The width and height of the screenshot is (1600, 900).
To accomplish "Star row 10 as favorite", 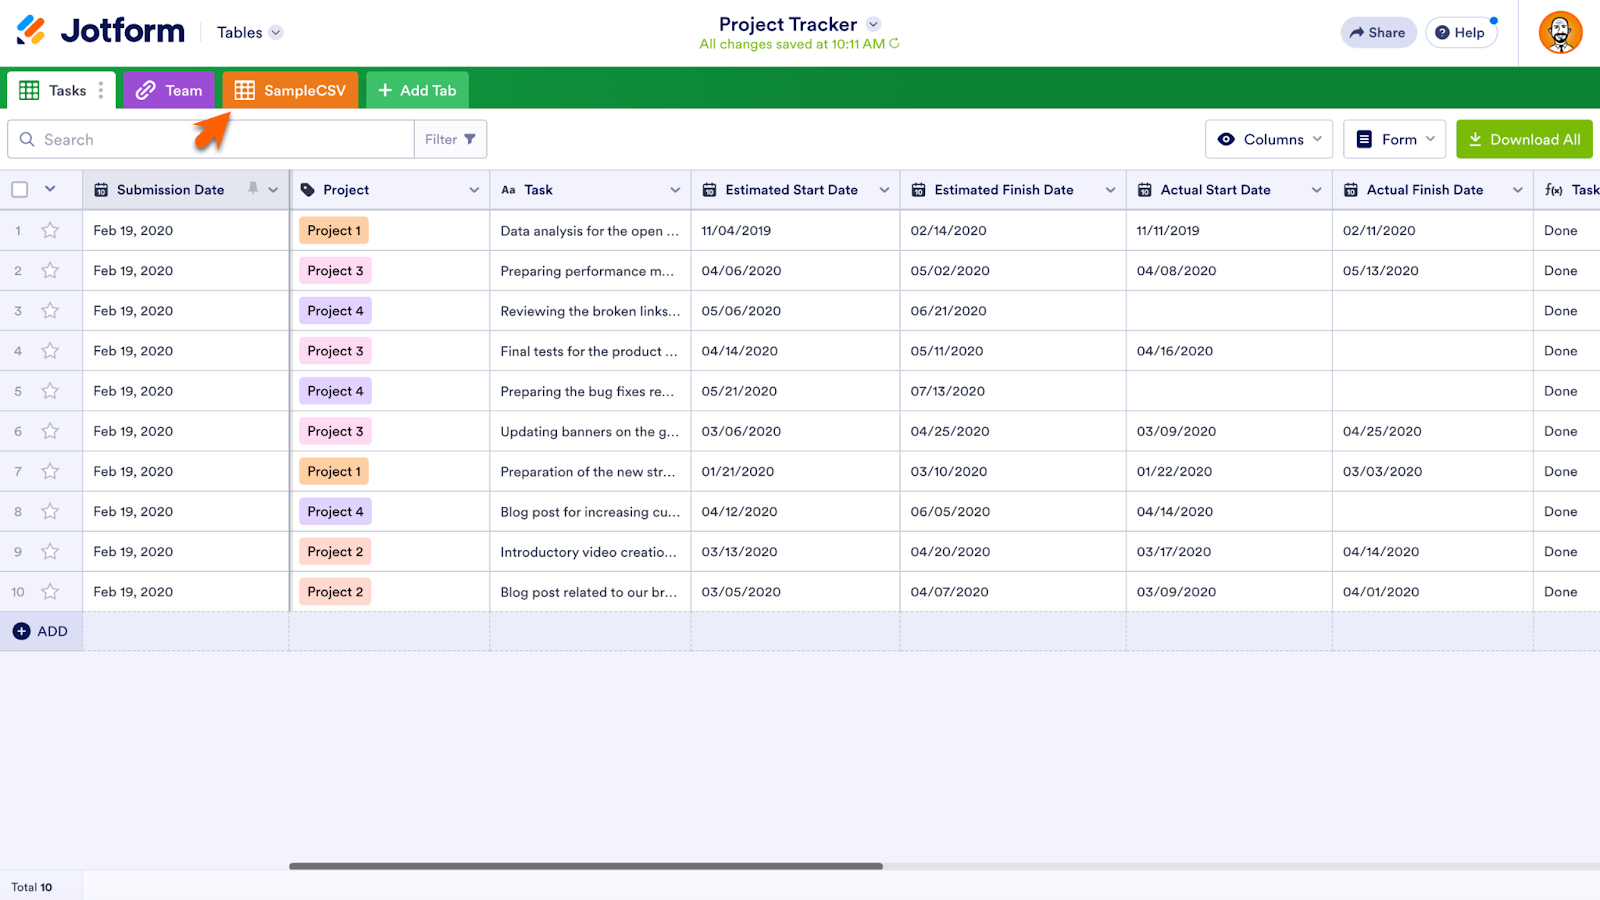I will click(50, 592).
